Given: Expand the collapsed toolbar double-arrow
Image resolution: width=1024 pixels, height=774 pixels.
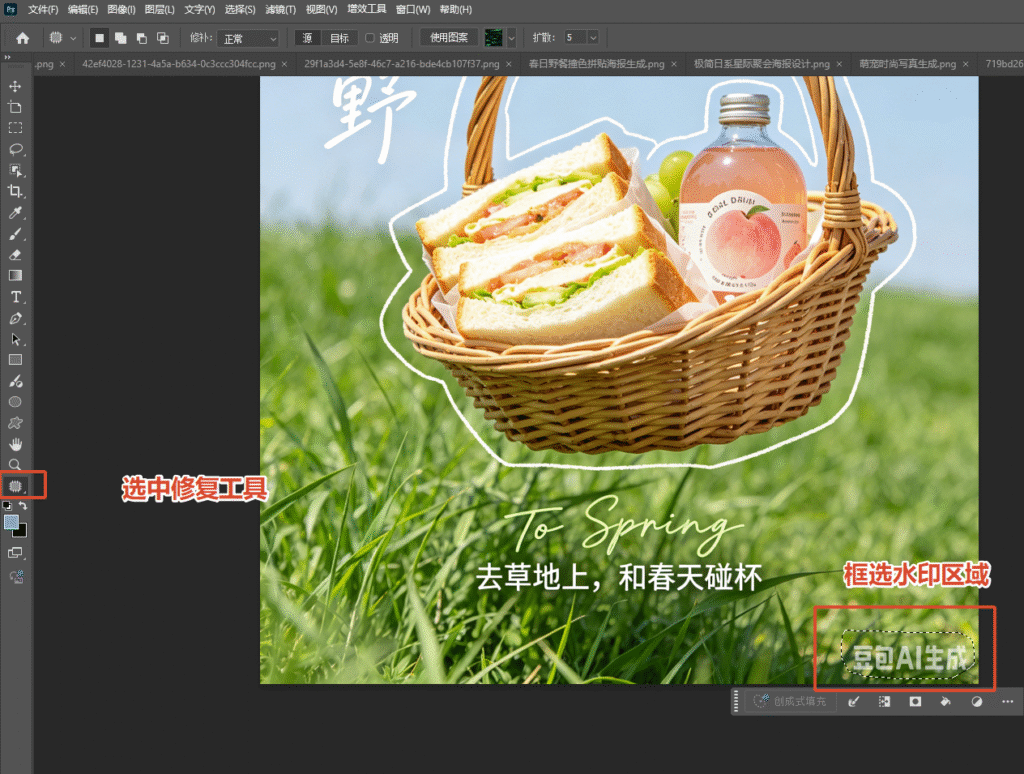Looking at the screenshot, I should click(x=8, y=57).
